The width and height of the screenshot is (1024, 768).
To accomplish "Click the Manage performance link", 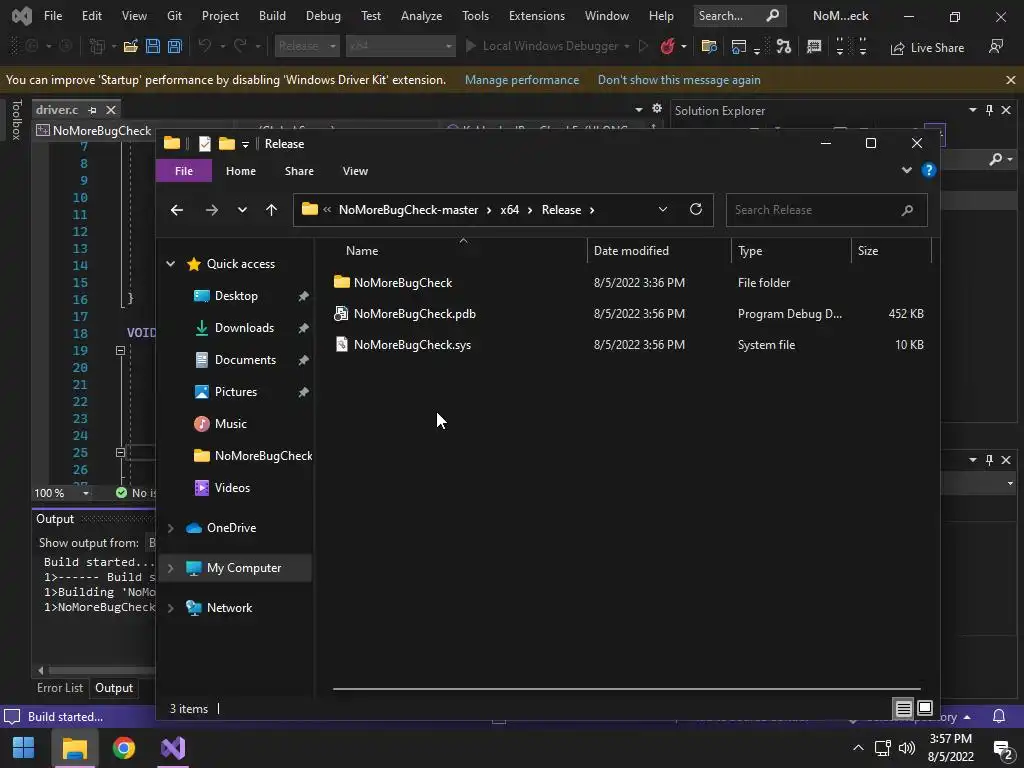I will tap(522, 80).
